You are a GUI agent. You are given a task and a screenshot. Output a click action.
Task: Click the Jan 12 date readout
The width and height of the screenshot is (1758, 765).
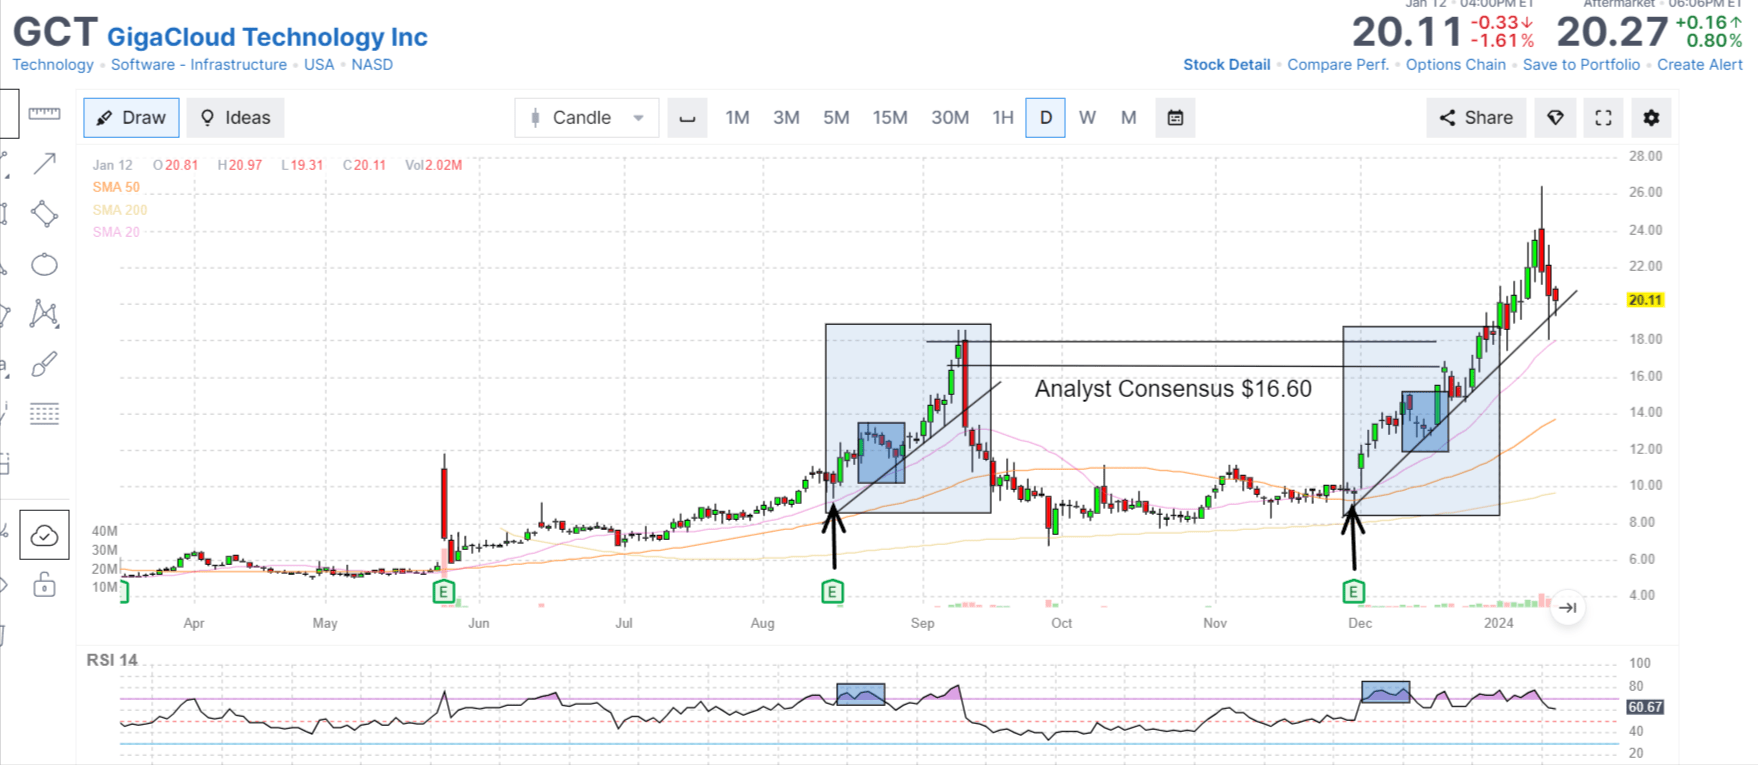click(112, 165)
